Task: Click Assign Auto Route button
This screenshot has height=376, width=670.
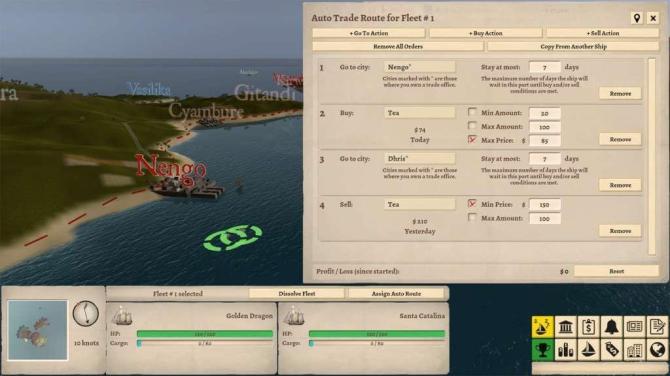Action: pos(396,294)
